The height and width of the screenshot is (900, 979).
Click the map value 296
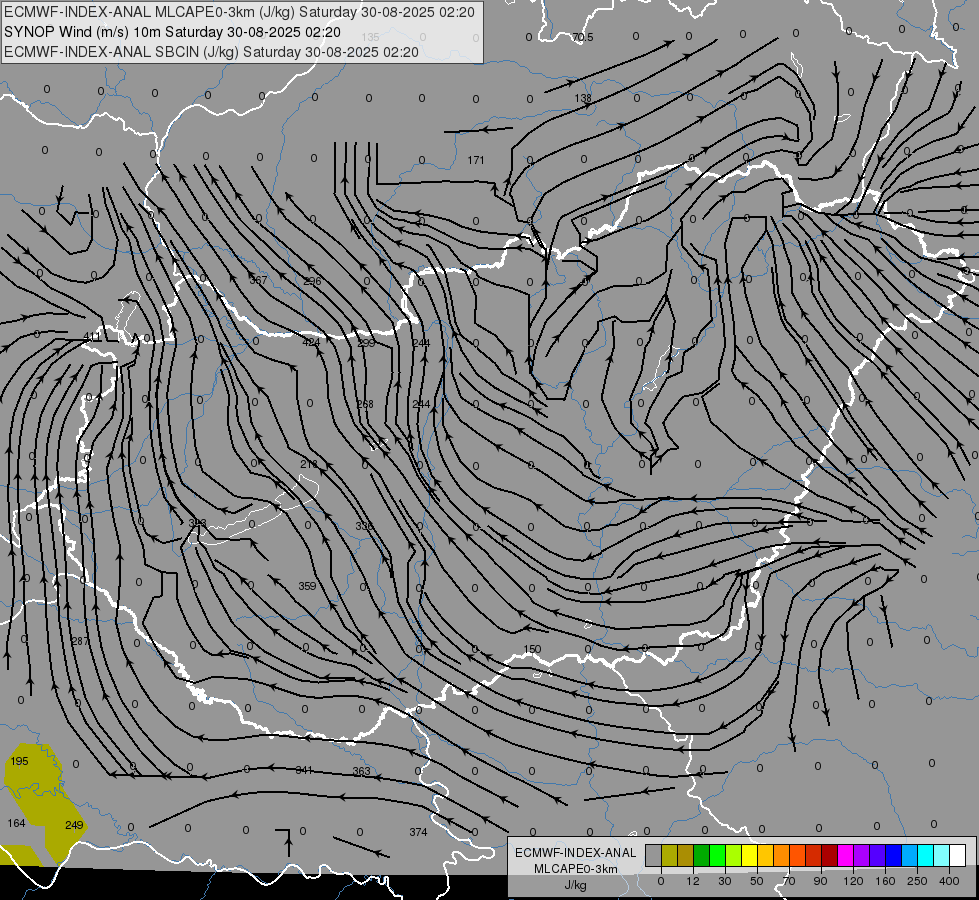click(312, 281)
